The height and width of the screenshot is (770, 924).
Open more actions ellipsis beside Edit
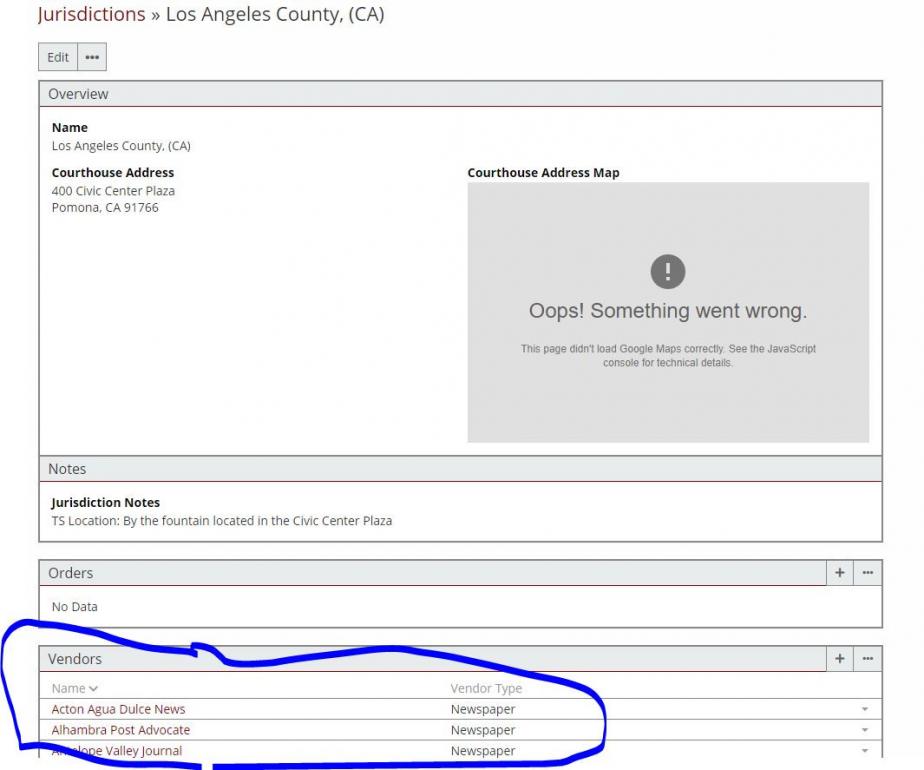92,57
